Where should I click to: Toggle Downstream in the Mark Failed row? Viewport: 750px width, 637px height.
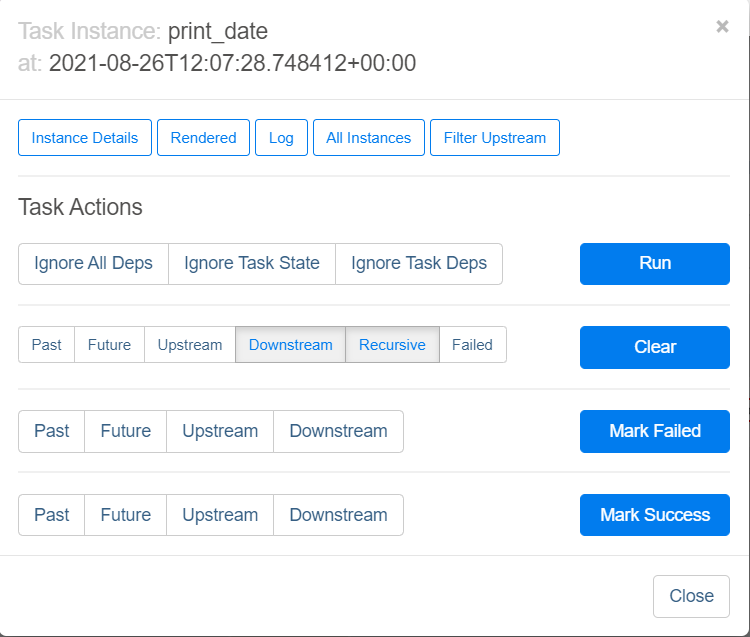pos(339,431)
